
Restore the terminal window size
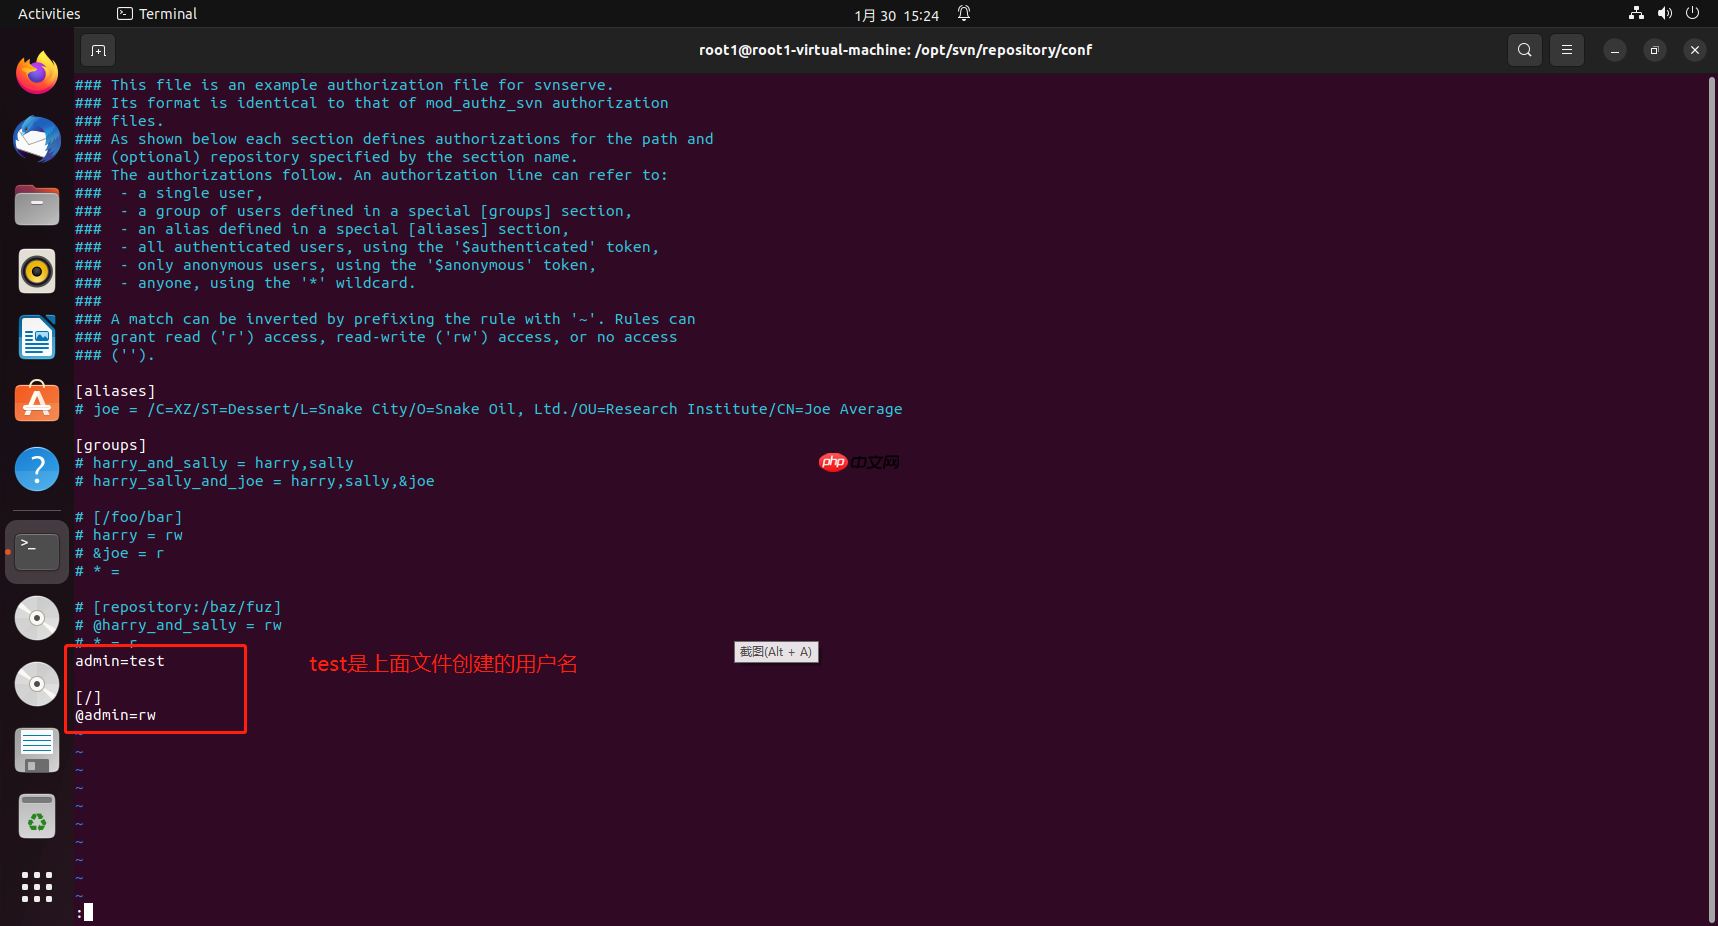pos(1655,50)
